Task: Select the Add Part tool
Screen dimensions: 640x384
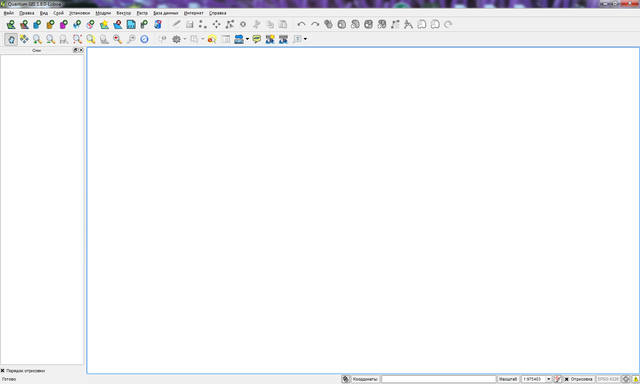Action: point(355,24)
